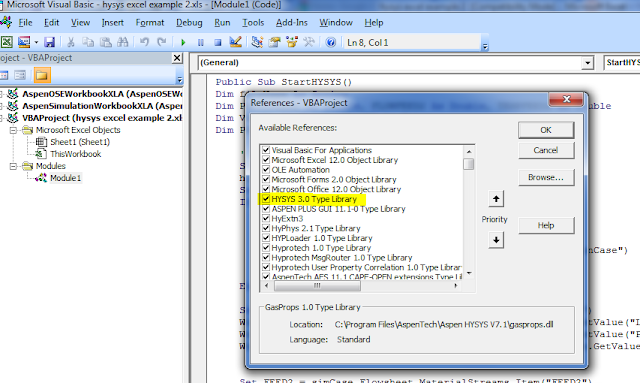Click the Insert UserForm toolbar icon
This screenshot has width=640, height=383.
(x=24, y=42)
